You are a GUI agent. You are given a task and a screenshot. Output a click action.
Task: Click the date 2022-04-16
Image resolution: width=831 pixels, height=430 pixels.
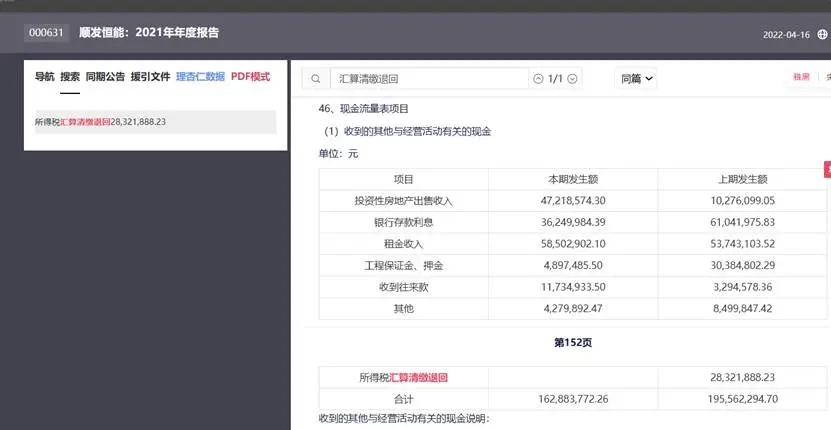coord(786,35)
